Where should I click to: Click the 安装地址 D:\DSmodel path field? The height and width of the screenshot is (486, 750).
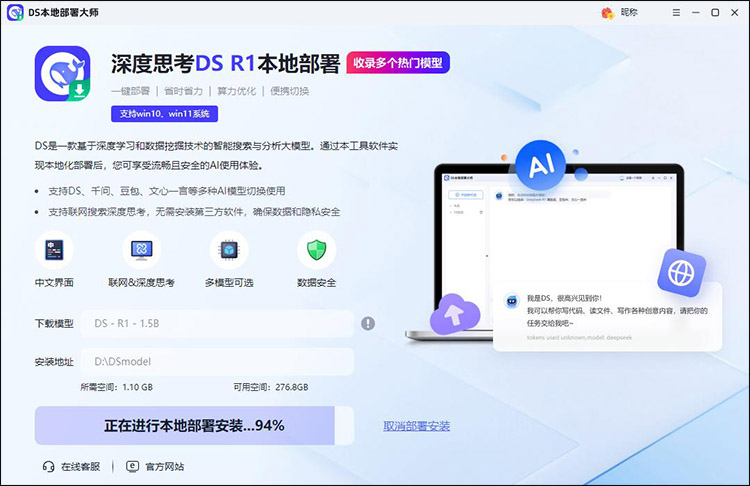218,362
